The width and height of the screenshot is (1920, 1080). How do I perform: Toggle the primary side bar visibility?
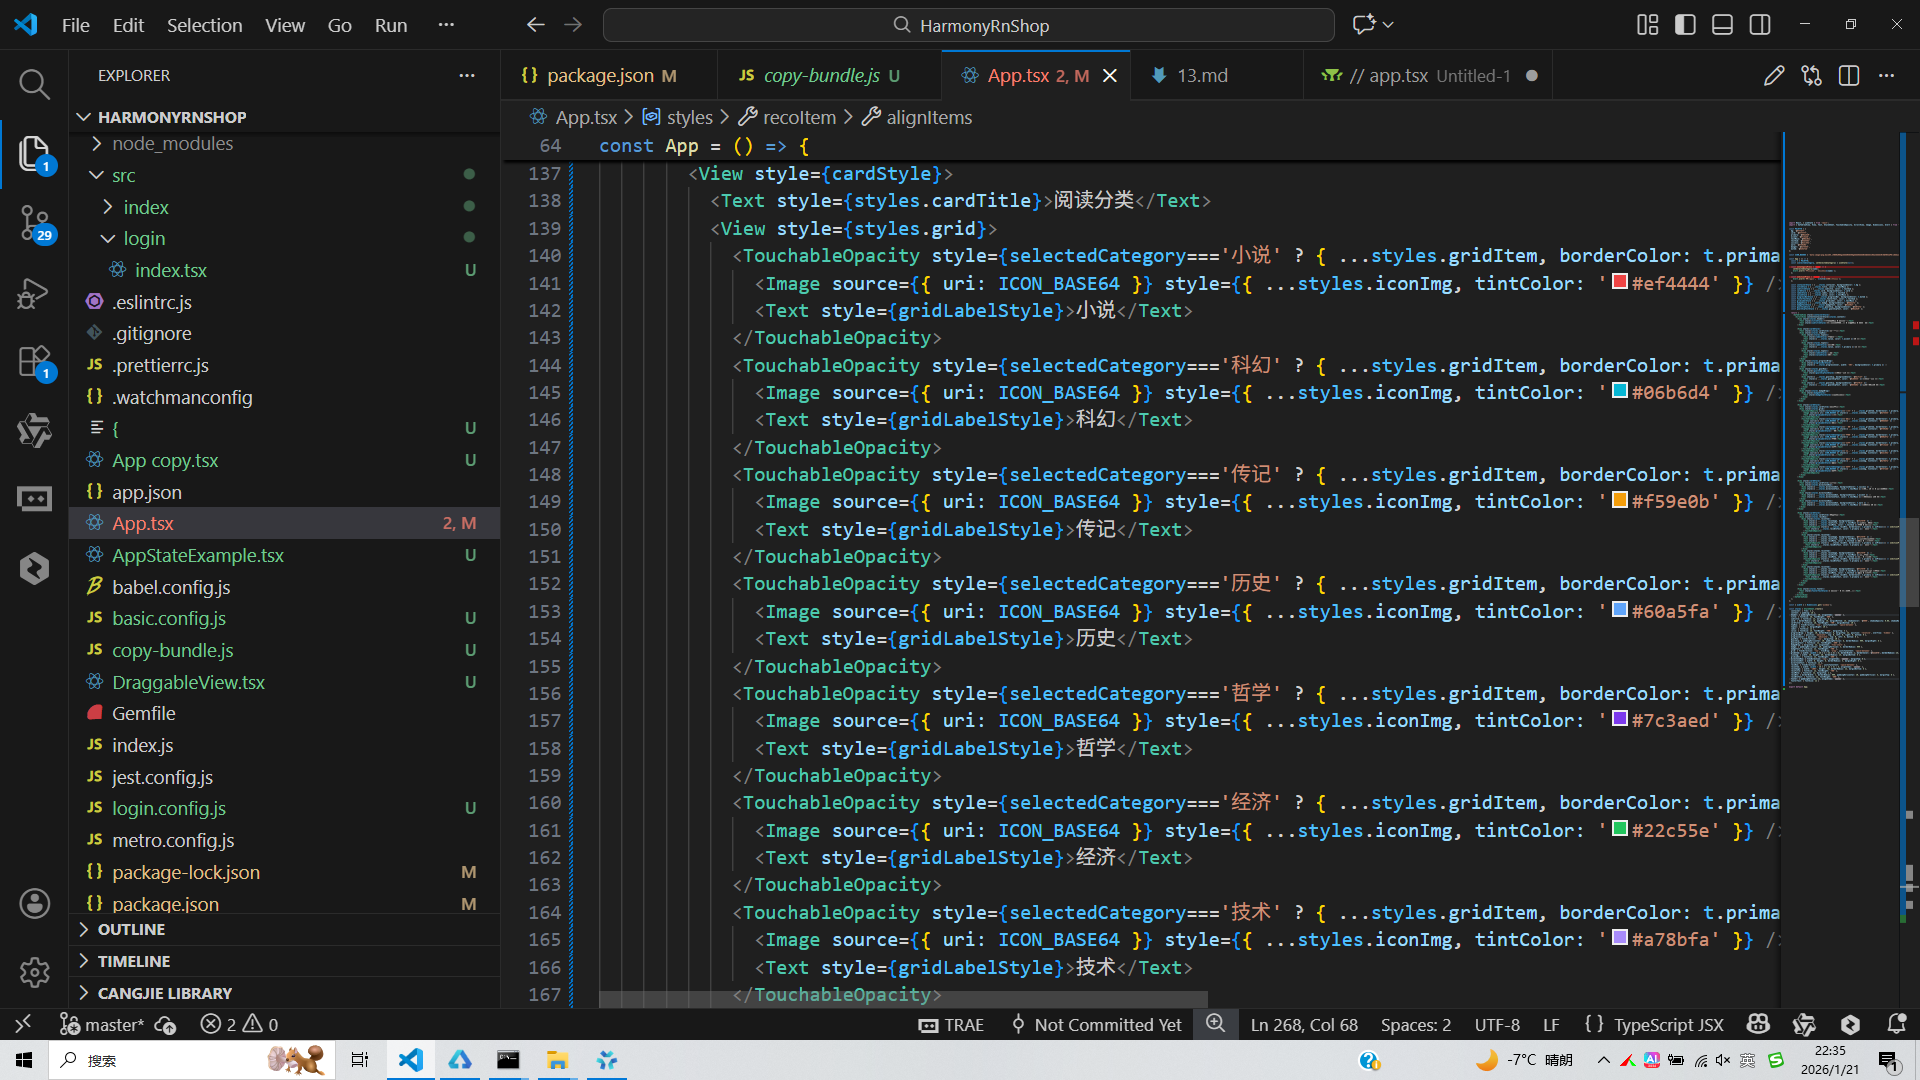point(1685,25)
